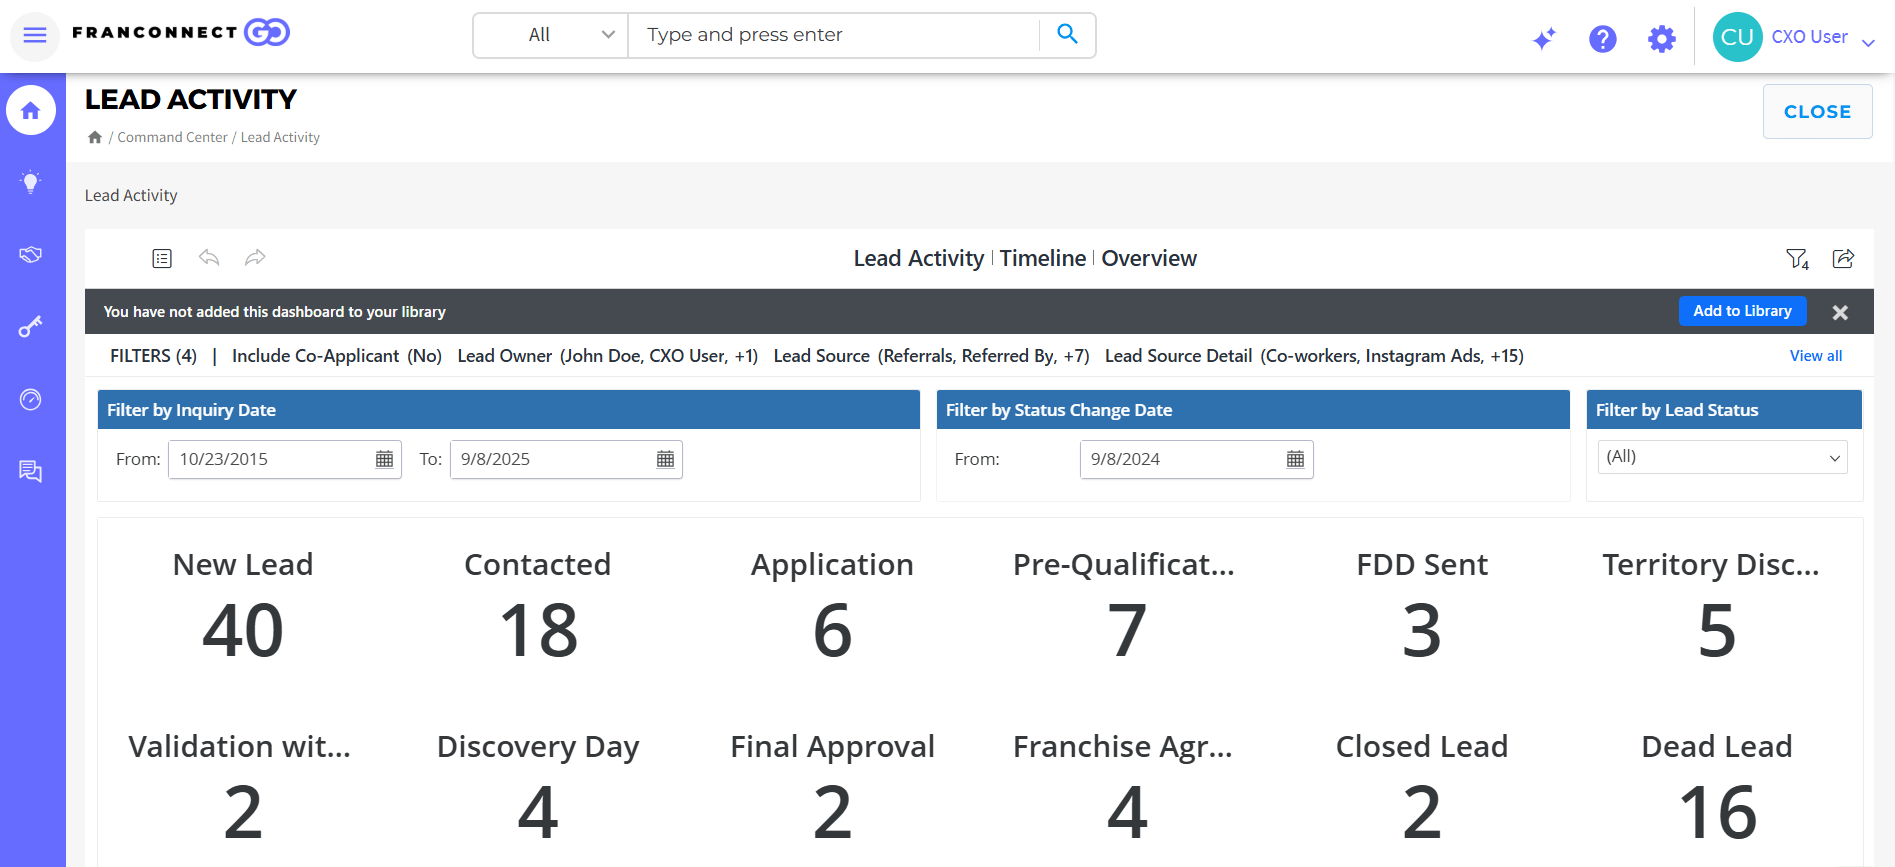Click the FILTERS (4) label
Viewport: 1895px width, 867px height.
153,356
